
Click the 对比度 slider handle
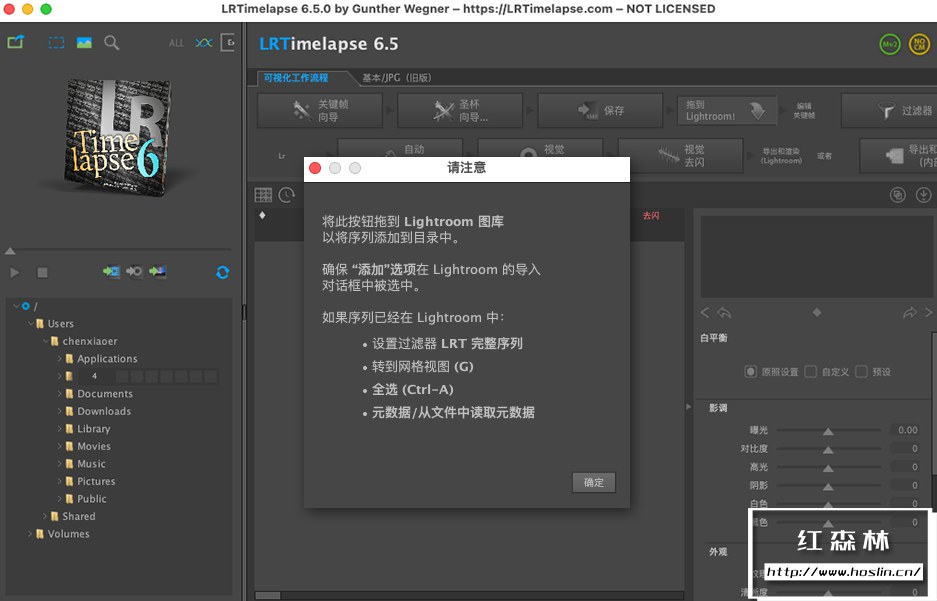(828, 449)
